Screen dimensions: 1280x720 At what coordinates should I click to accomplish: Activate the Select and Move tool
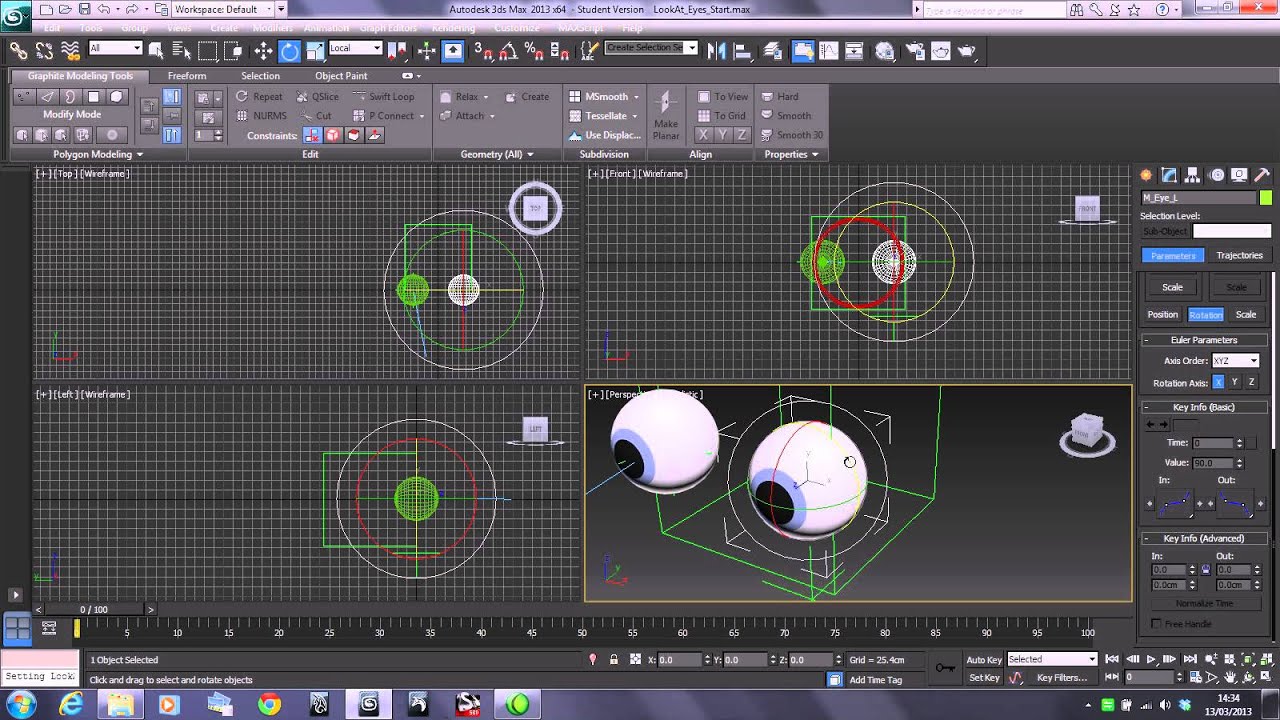pyautogui.click(x=263, y=51)
